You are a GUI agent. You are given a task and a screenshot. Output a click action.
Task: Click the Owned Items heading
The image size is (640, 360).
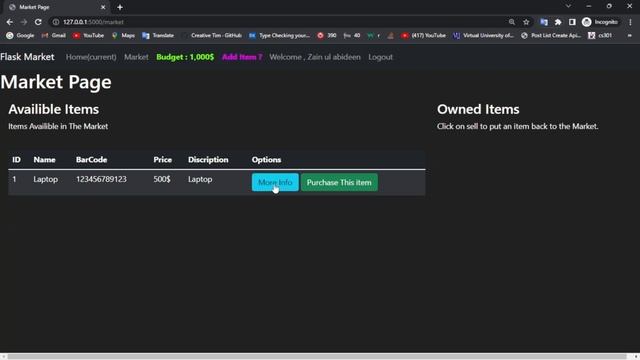478,109
